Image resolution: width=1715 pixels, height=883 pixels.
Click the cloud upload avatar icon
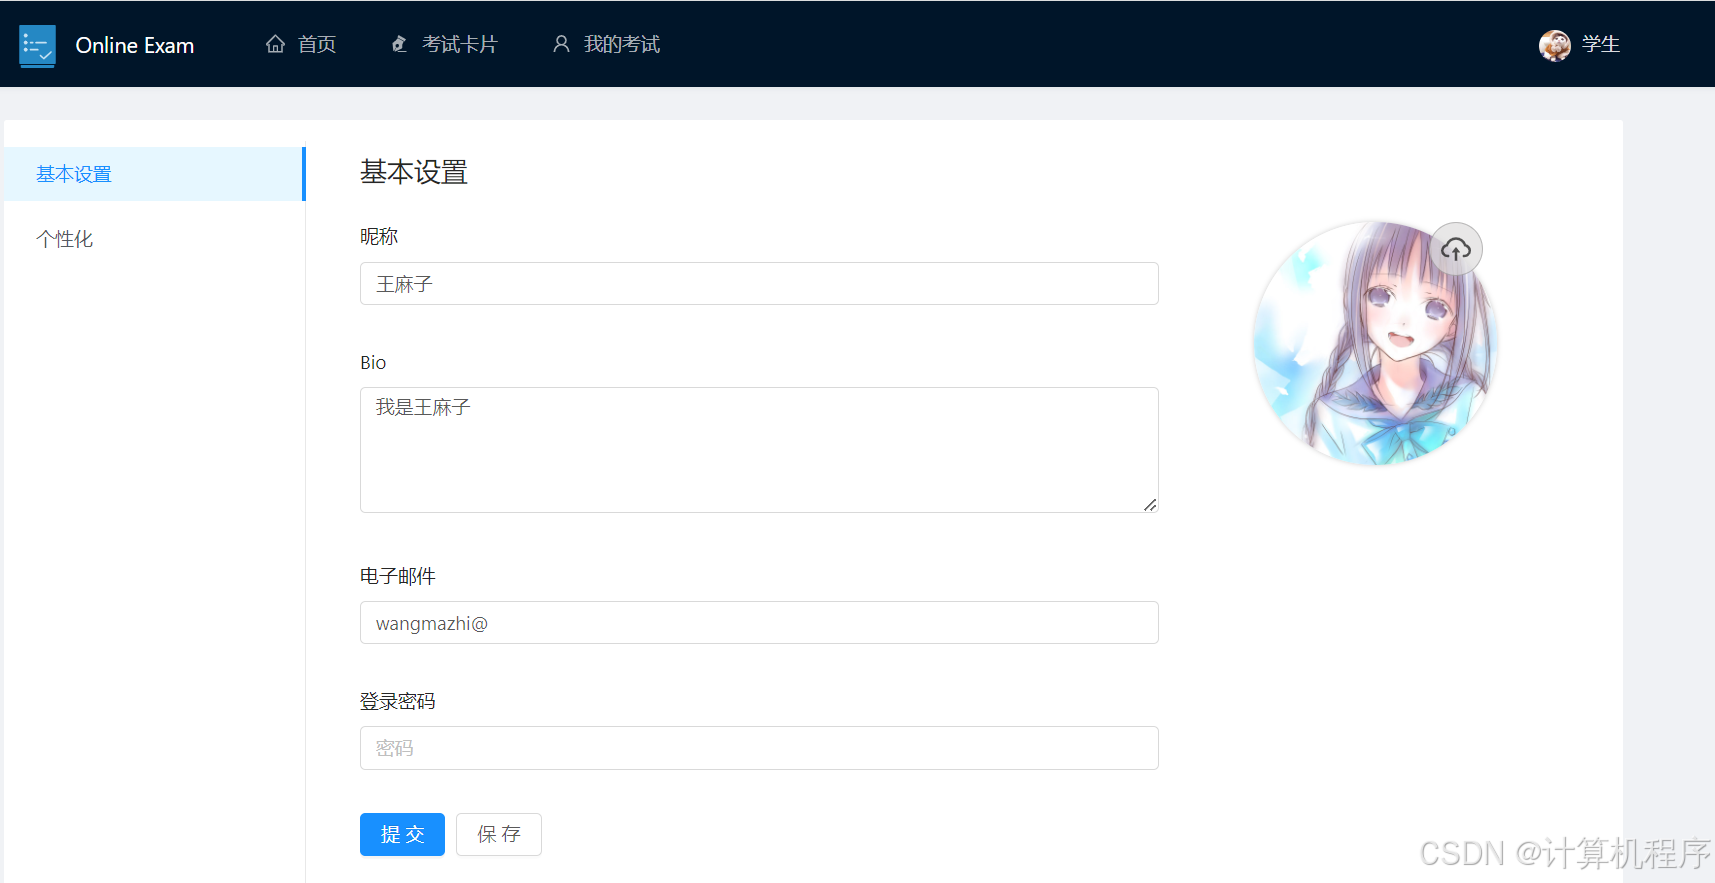click(x=1456, y=249)
